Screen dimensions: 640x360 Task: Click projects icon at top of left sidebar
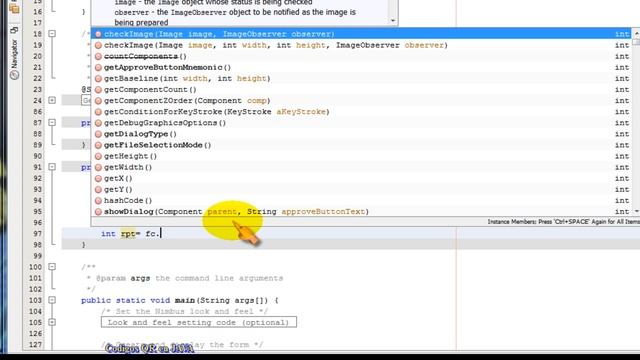pos(14,8)
